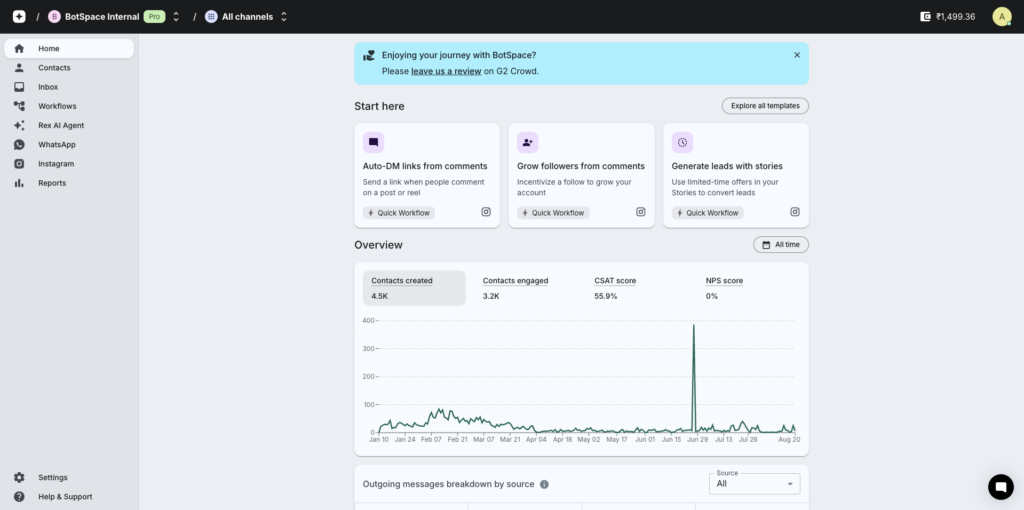
Task: Click the Home icon in sidebar
Action: (19, 48)
